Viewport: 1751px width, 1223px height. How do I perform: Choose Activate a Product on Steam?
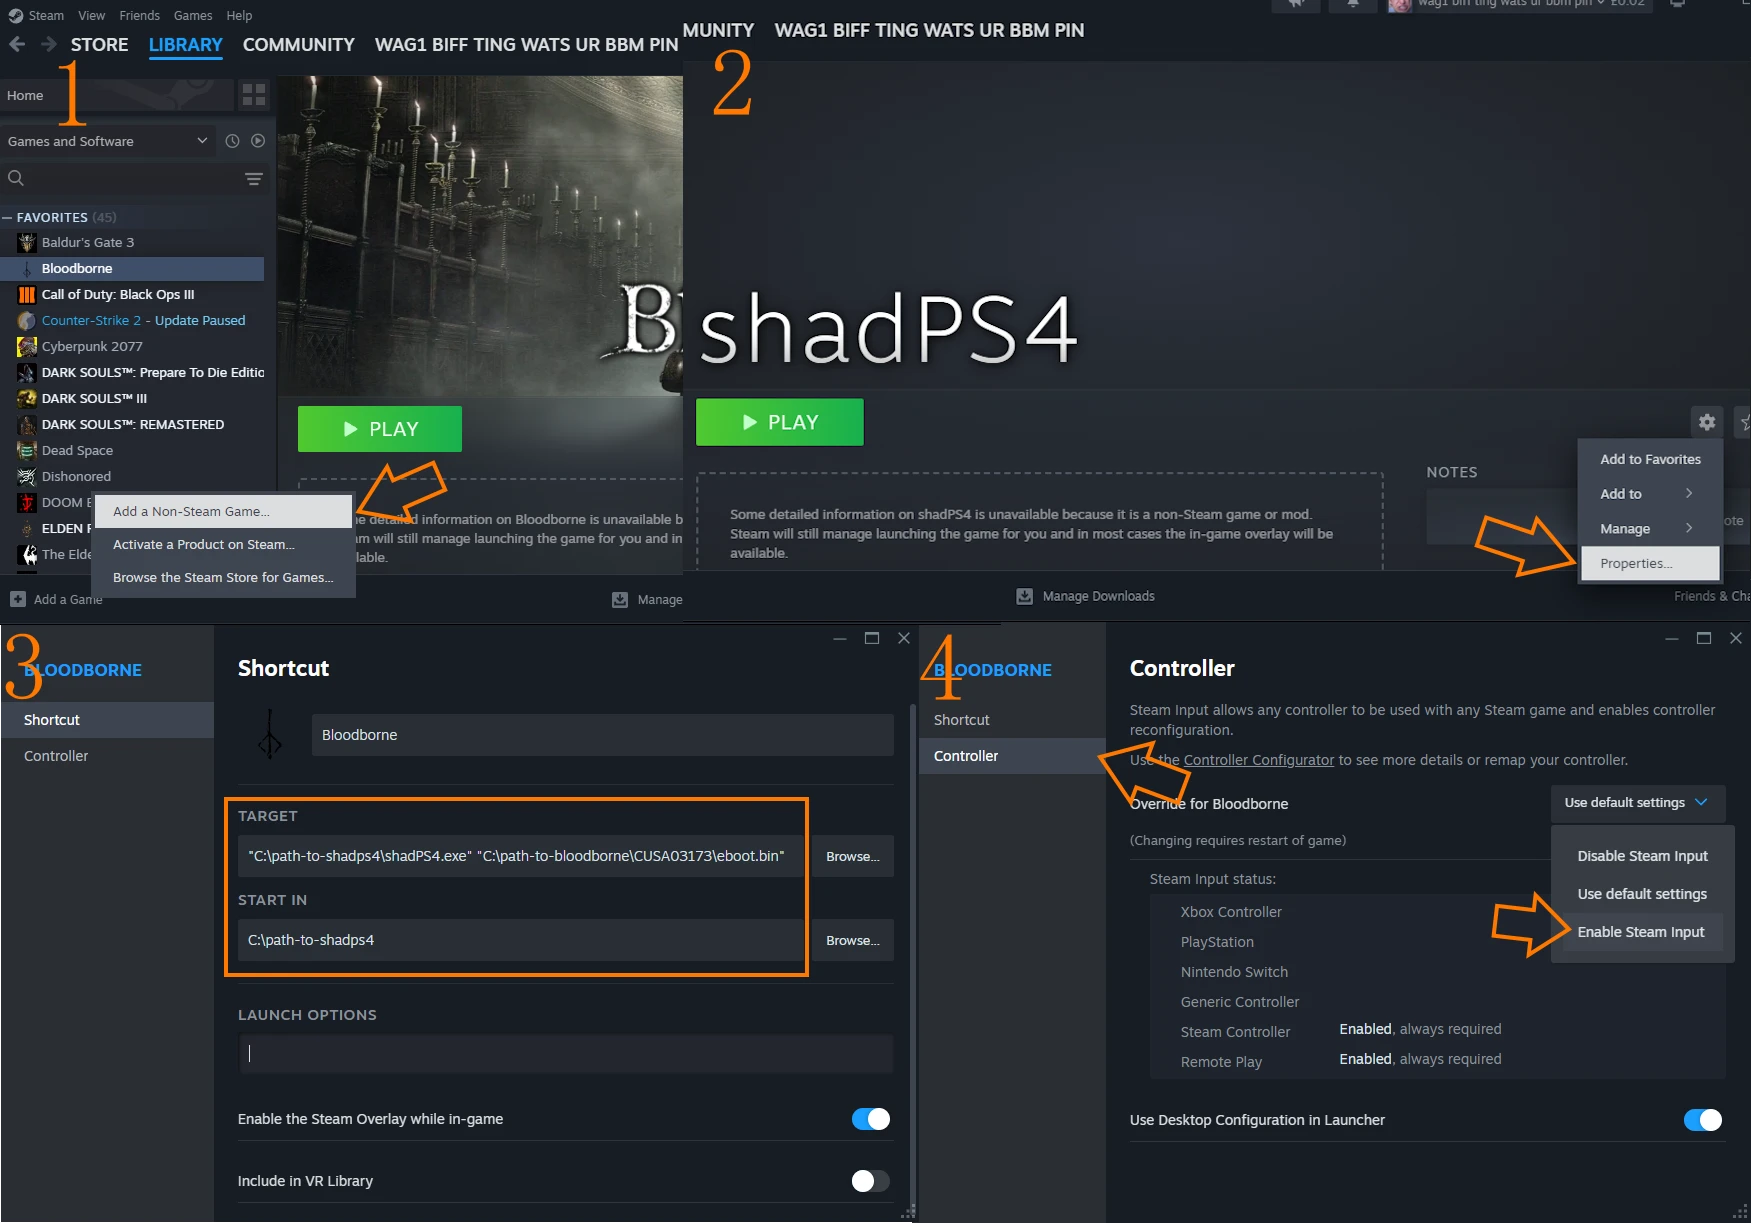pyautogui.click(x=223, y=544)
